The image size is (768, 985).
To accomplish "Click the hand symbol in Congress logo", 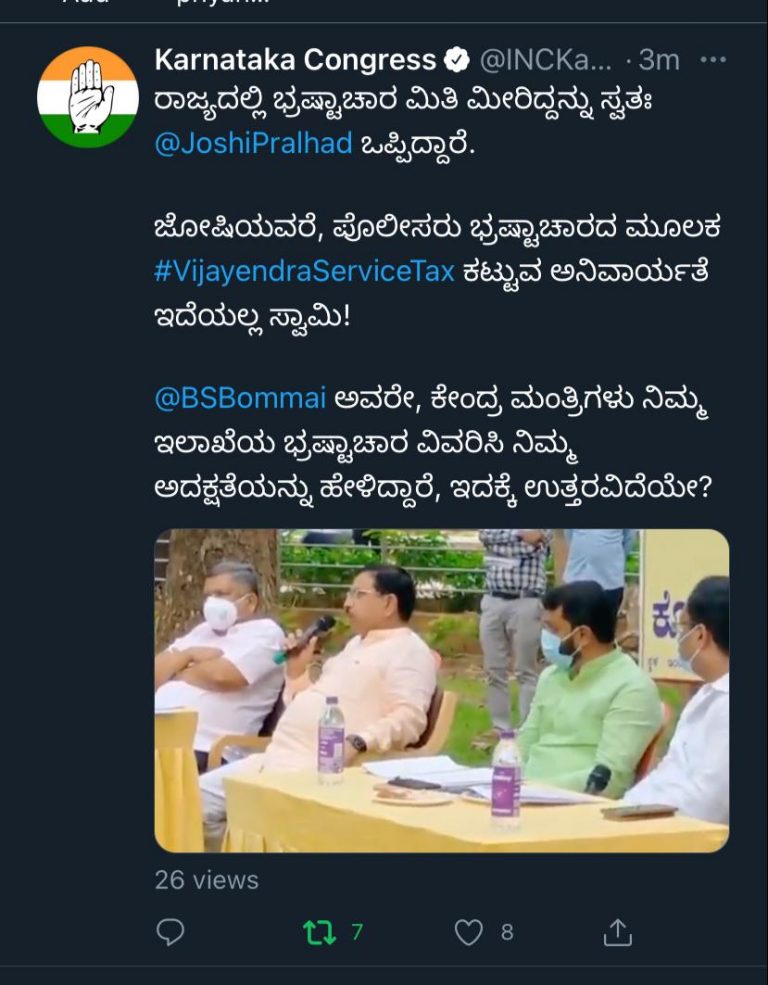I will pyautogui.click(x=90, y=96).
